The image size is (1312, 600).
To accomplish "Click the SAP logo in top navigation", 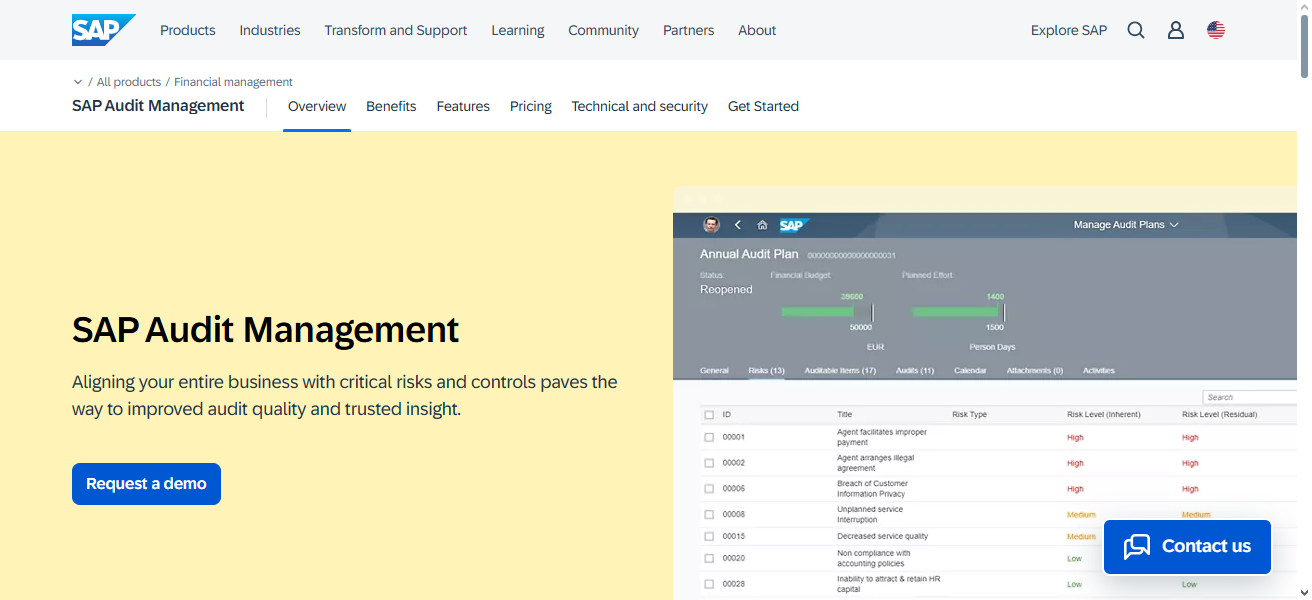I will (101, 29).
